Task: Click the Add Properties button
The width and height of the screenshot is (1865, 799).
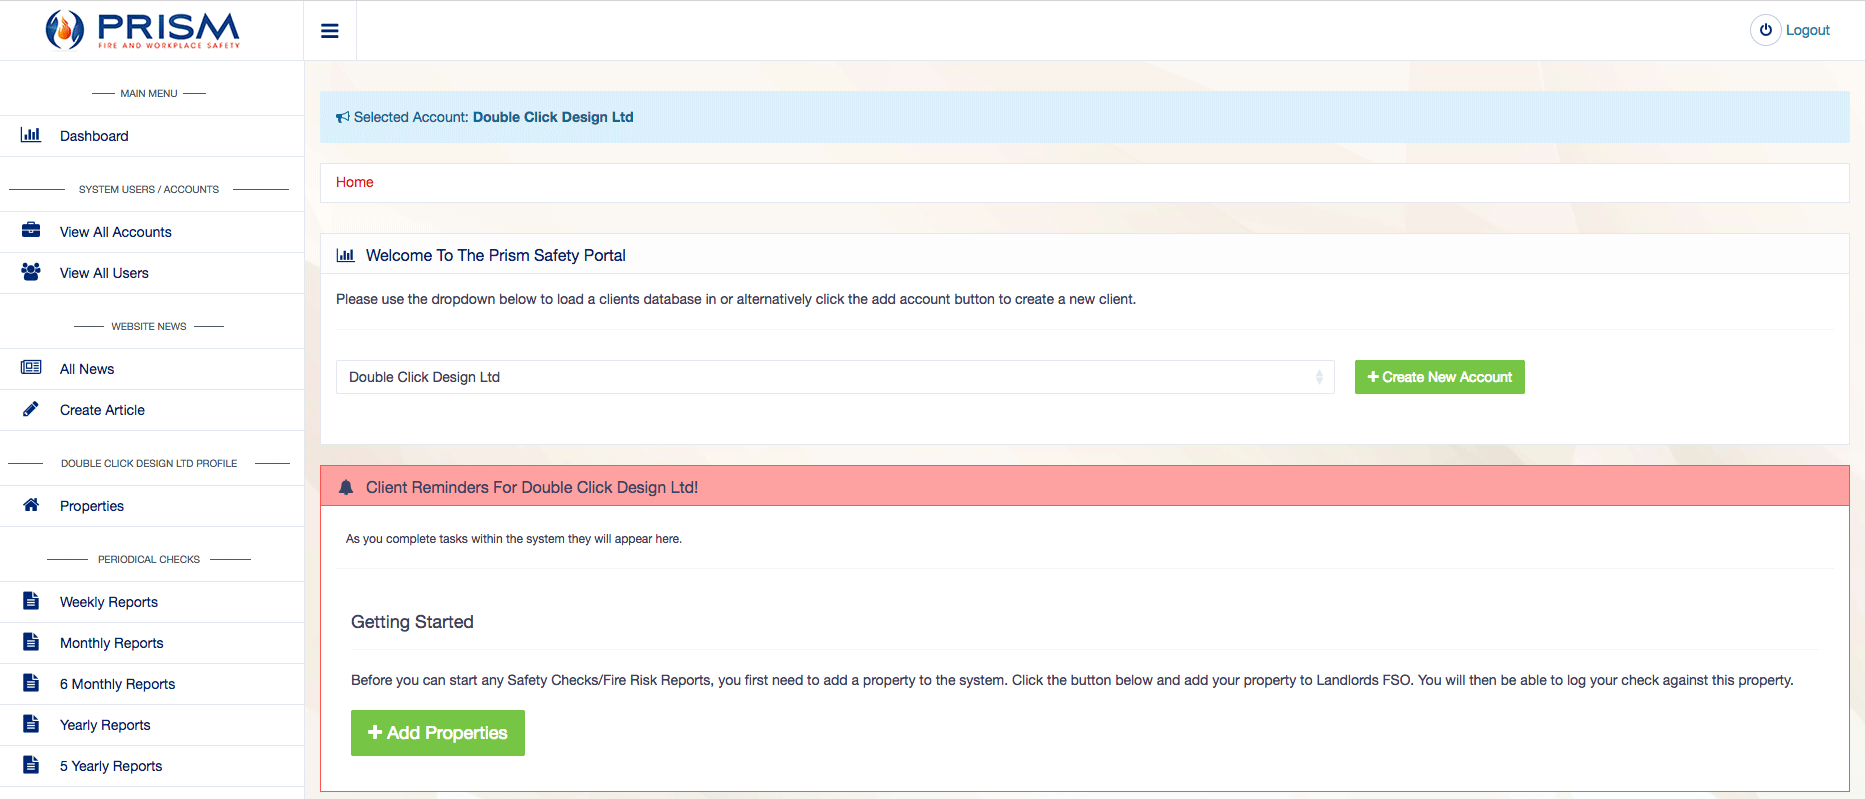Action: [438, 733]
